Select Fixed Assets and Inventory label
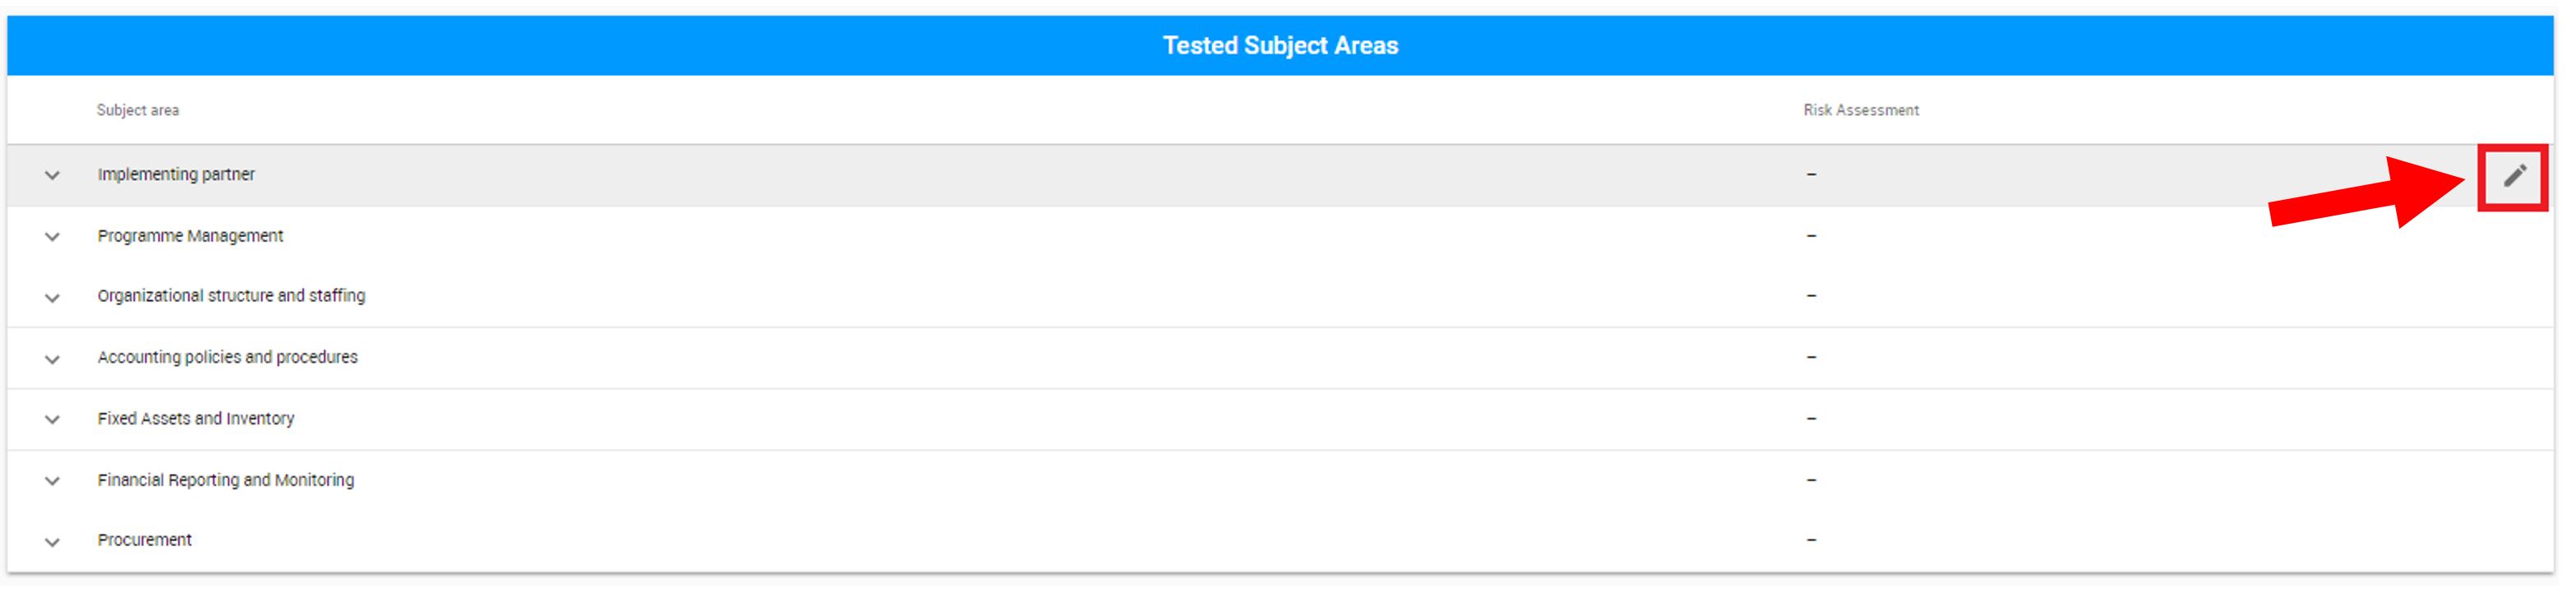2576x598 pixels. (x=196, y=418)
